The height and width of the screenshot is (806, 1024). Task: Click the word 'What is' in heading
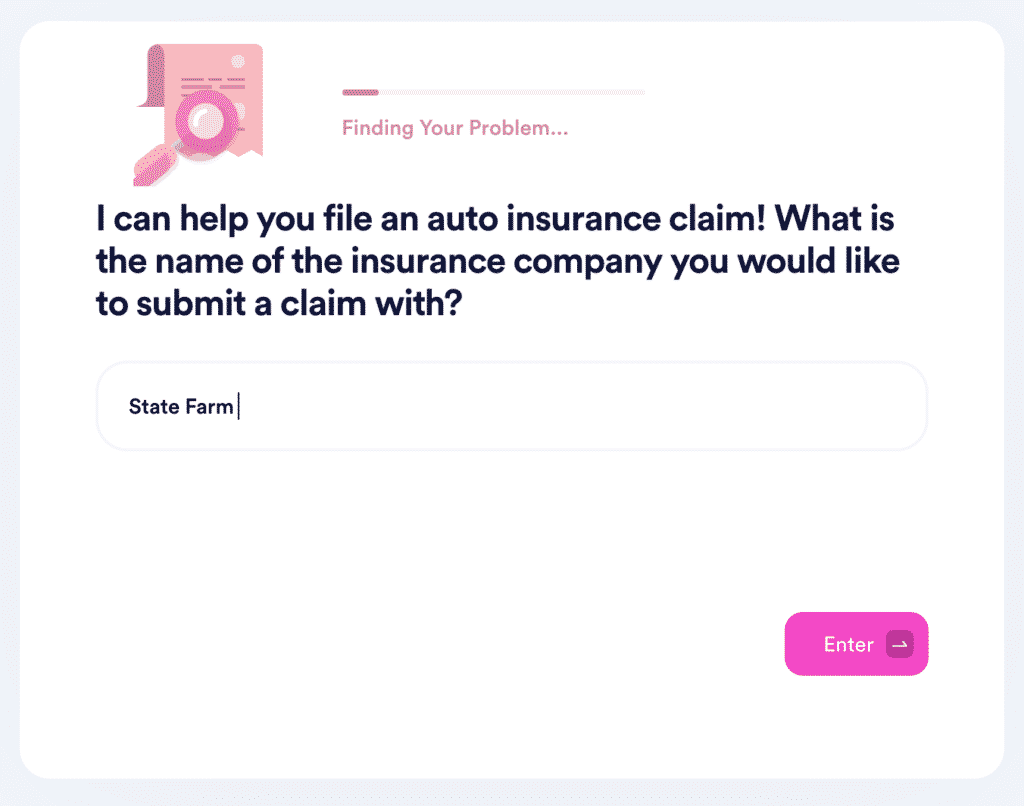[835, 218]
